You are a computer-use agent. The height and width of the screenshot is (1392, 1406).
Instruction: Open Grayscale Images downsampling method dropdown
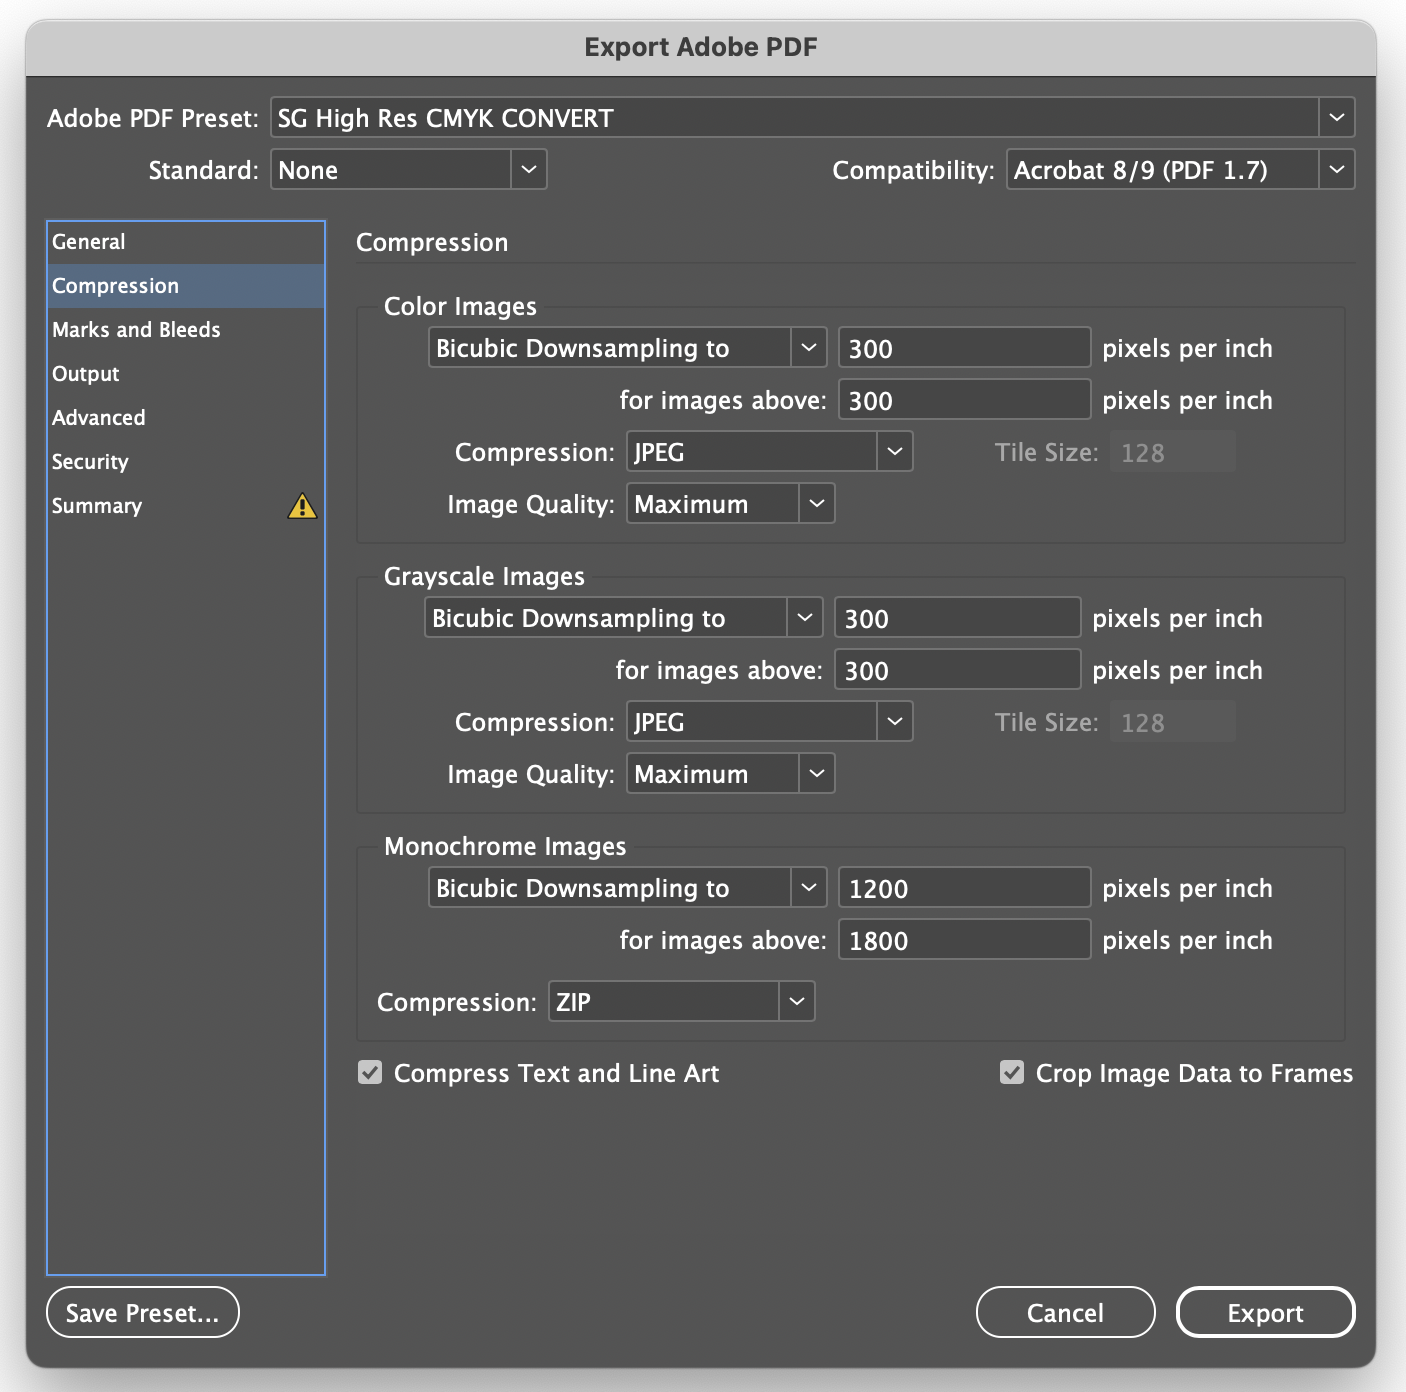pos(623,618)
